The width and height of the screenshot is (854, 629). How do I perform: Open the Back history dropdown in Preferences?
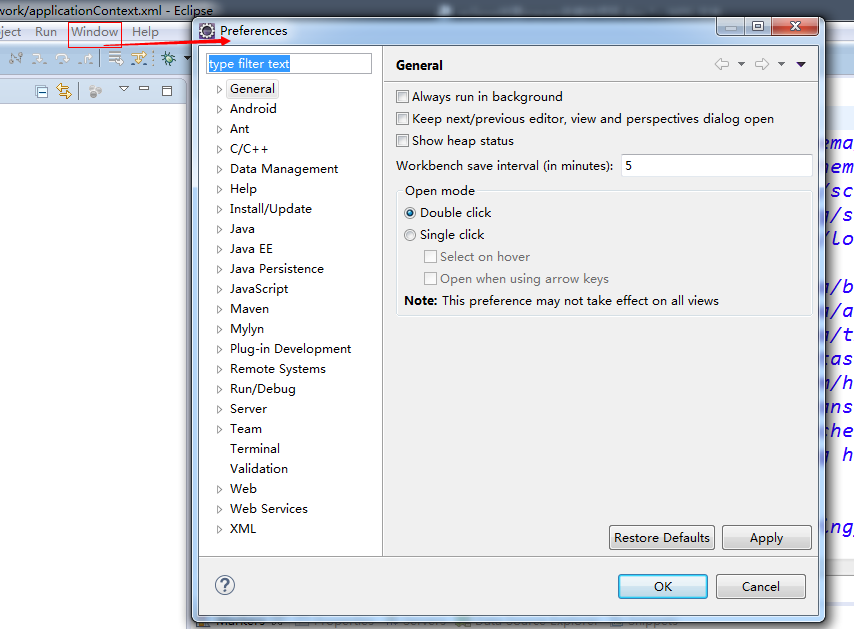pyautogui.click(x=741, y=64)
